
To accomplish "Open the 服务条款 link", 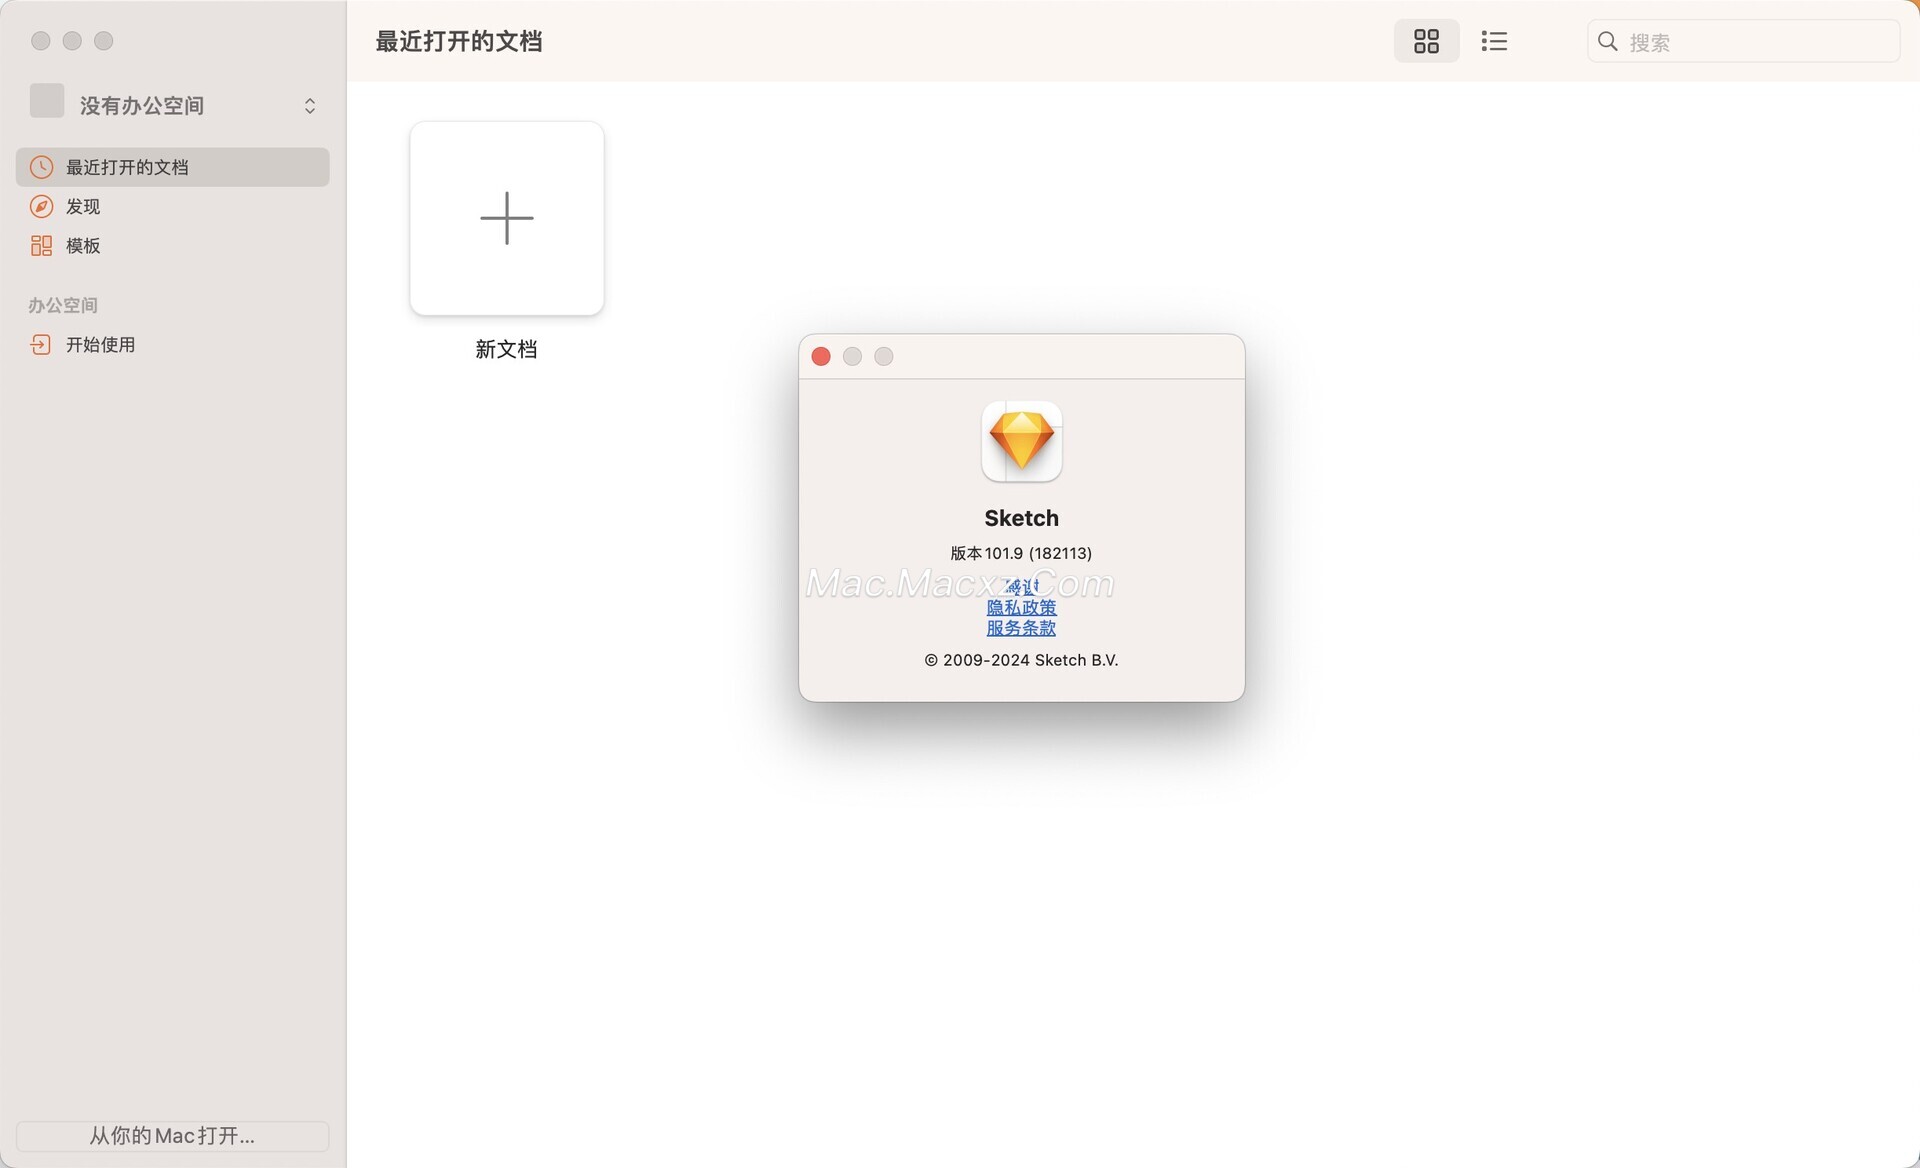I will coord(1021,628).
